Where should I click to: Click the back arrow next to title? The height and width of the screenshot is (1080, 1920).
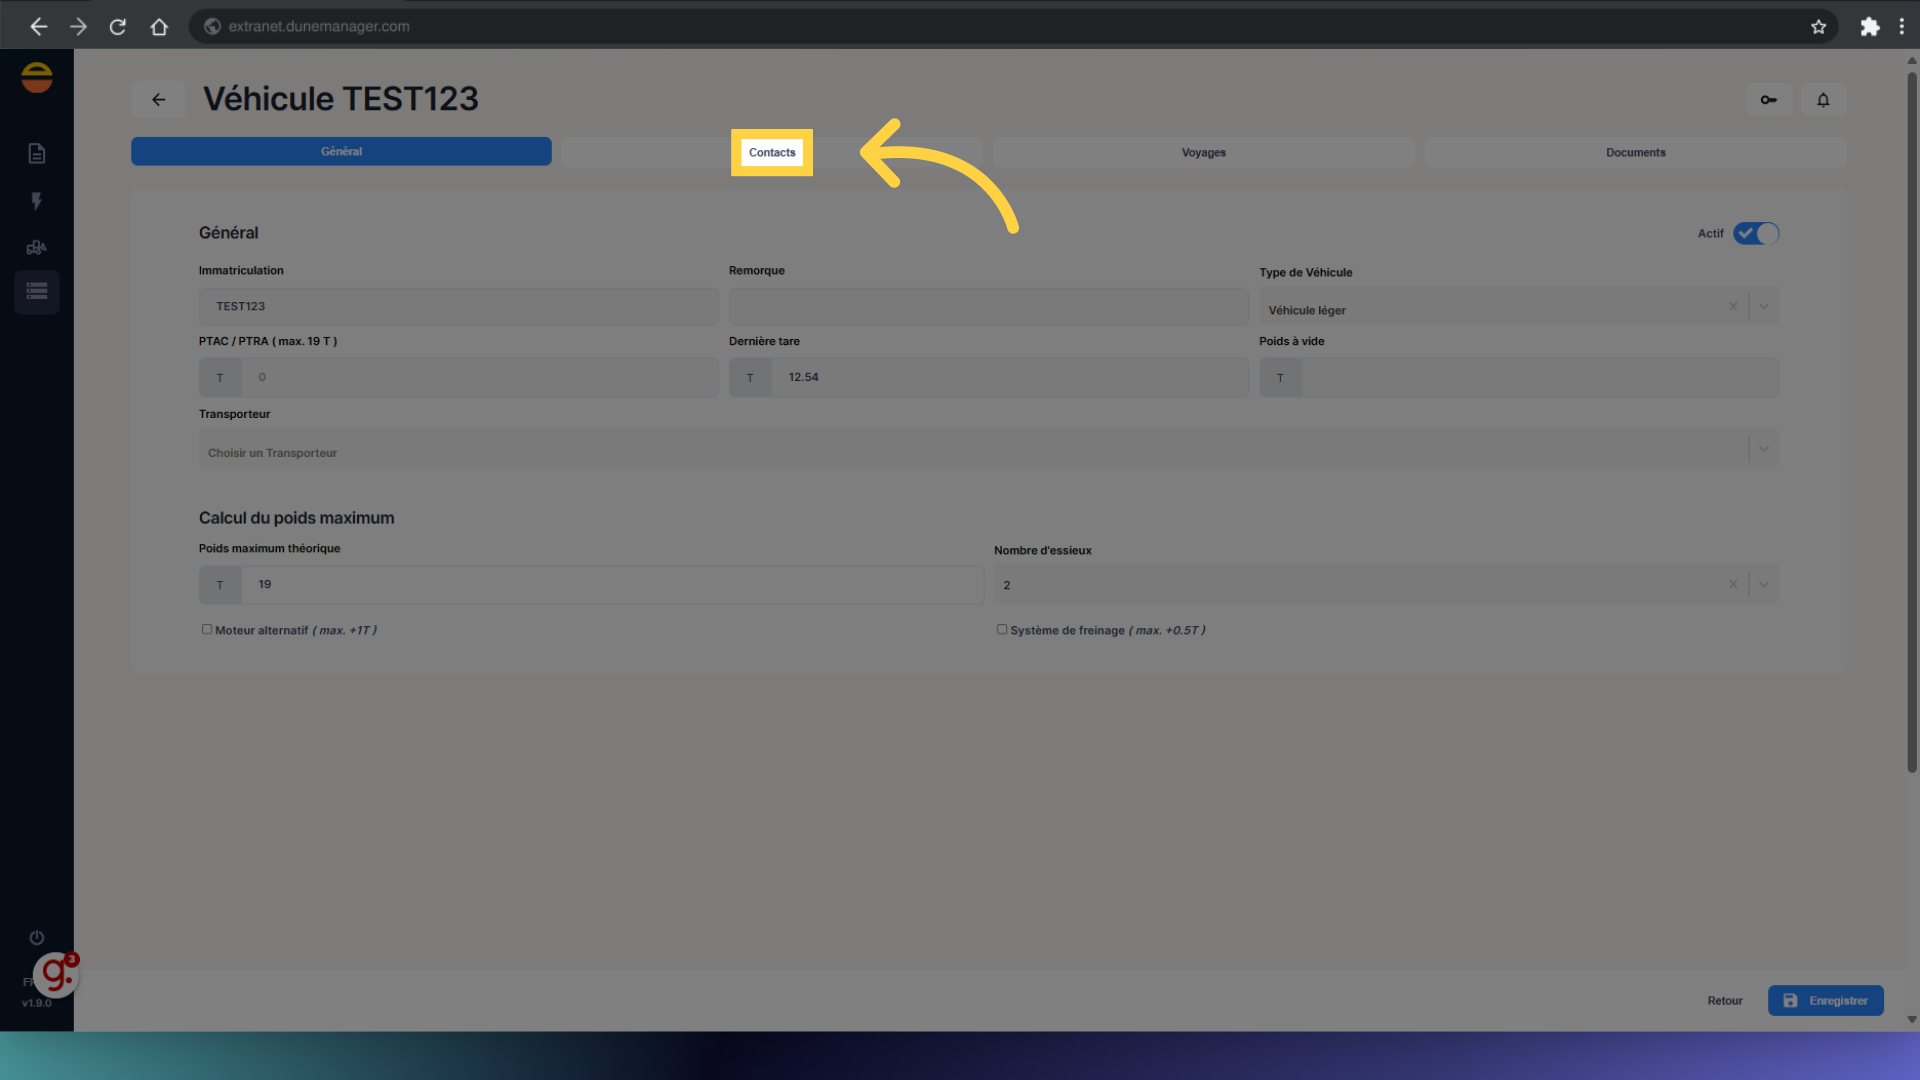(158, 100)
